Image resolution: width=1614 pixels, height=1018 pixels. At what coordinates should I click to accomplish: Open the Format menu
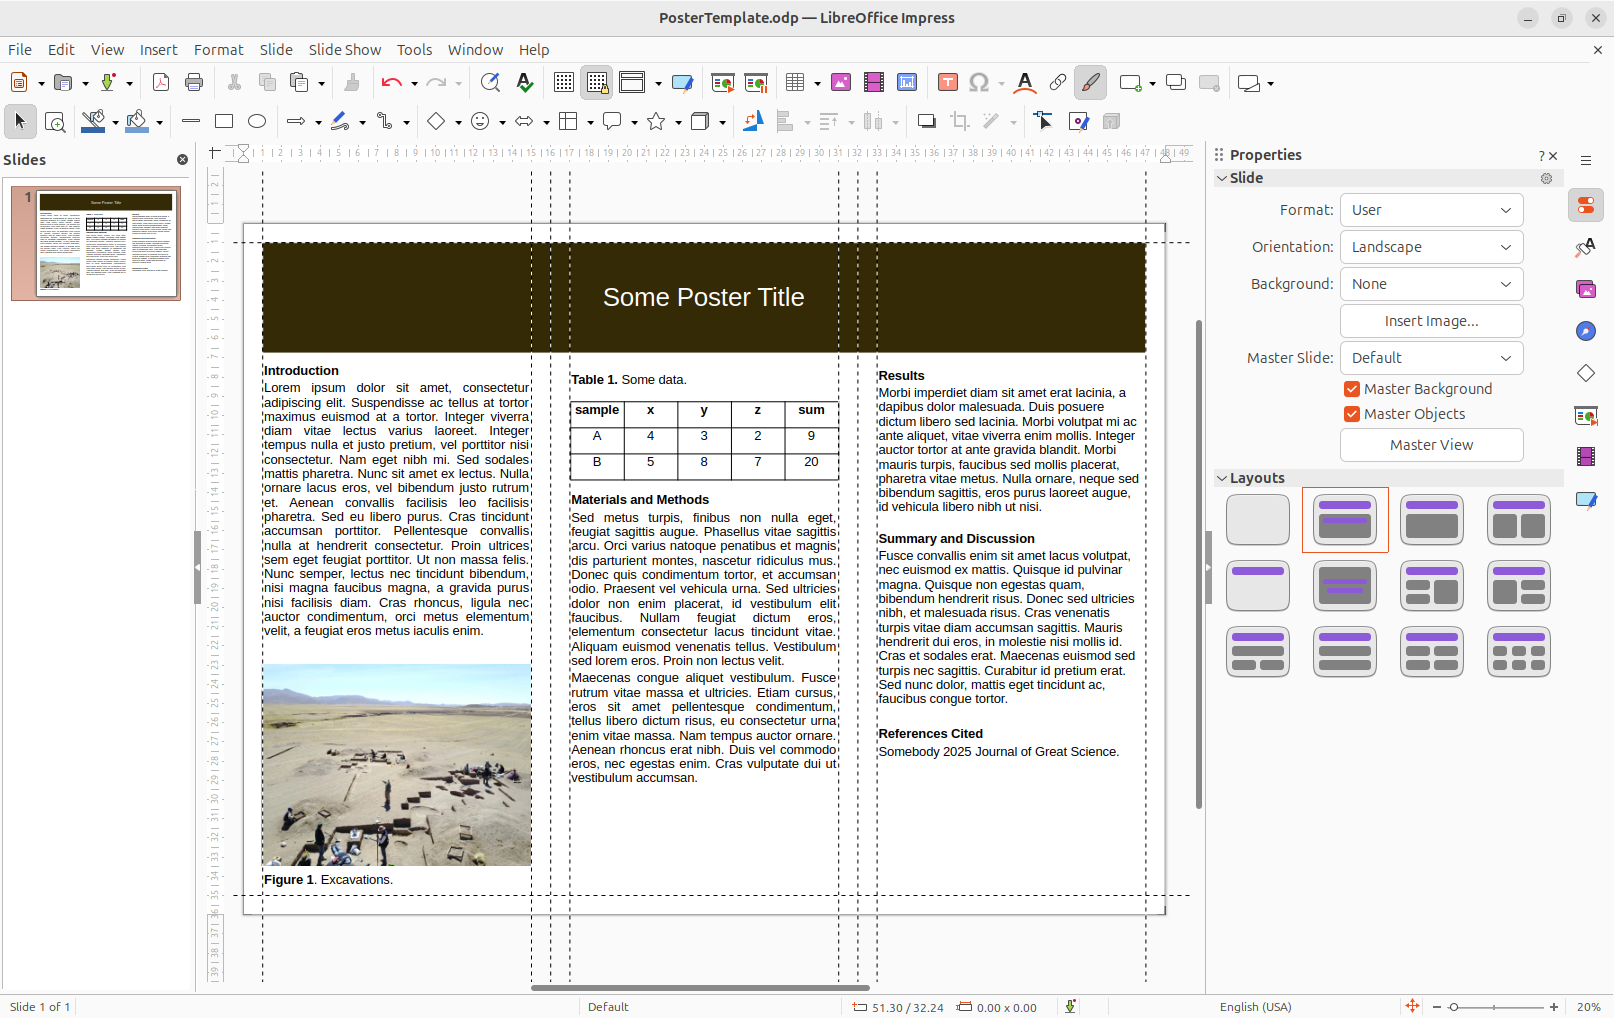[x=219, y=50]
